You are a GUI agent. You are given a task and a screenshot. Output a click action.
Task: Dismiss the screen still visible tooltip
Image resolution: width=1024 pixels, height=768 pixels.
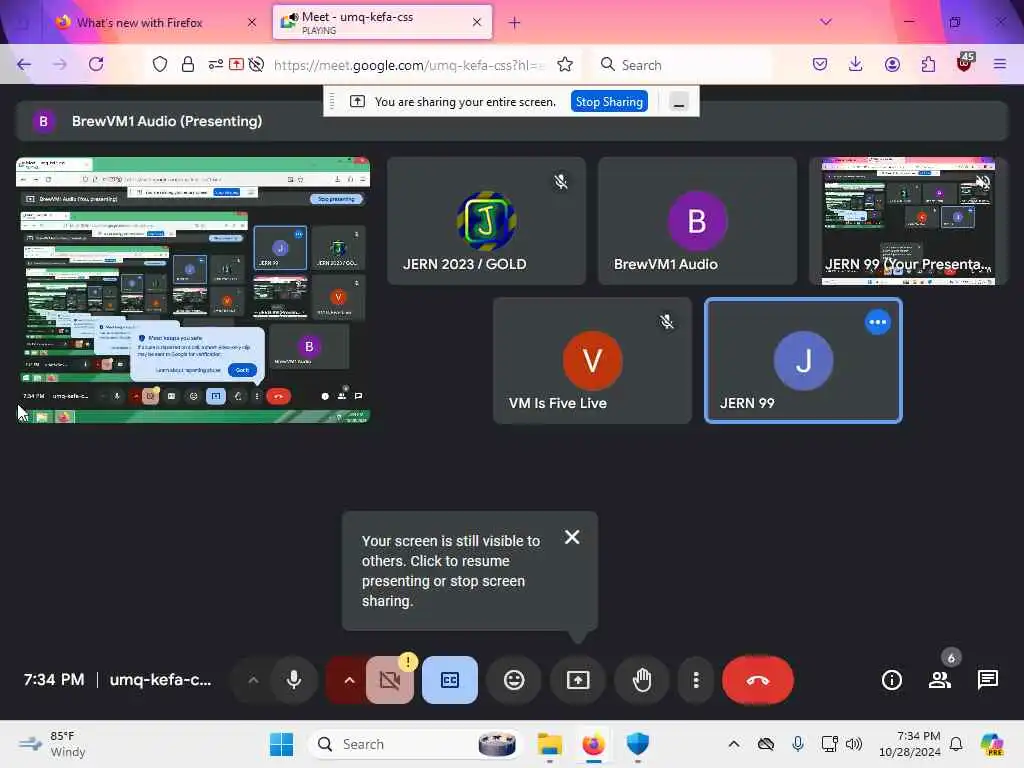(x=572, y=537)
